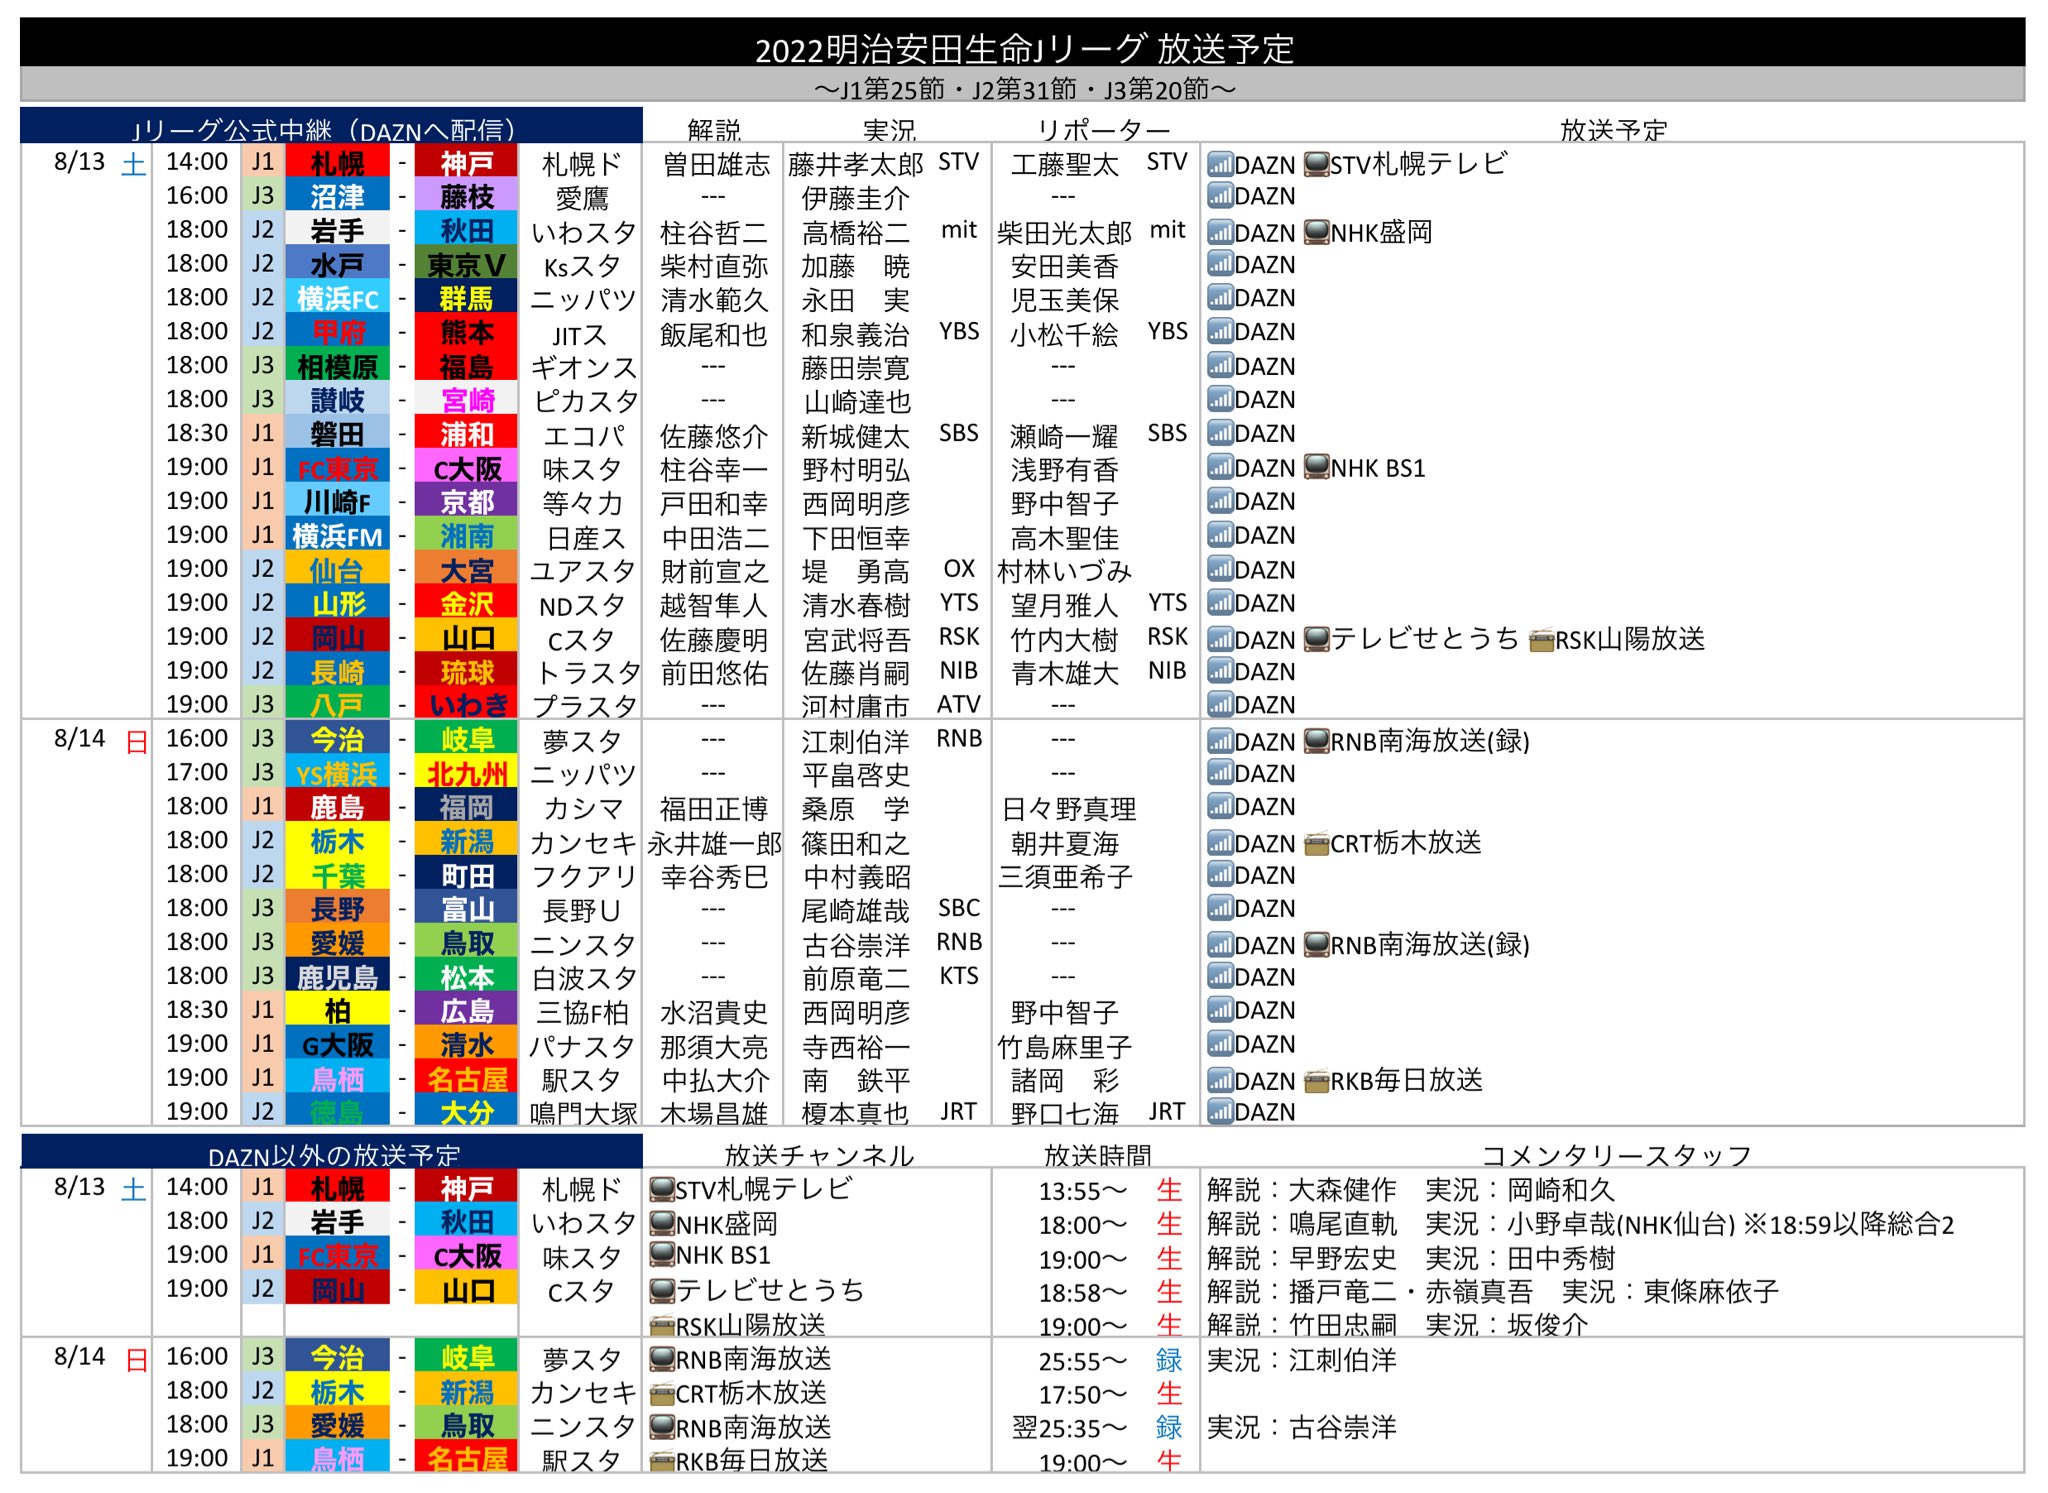This screenshot has height=1493, width=2048.
Task: Click the 放送時間 column header
Action: (x=1097, y=1156)
